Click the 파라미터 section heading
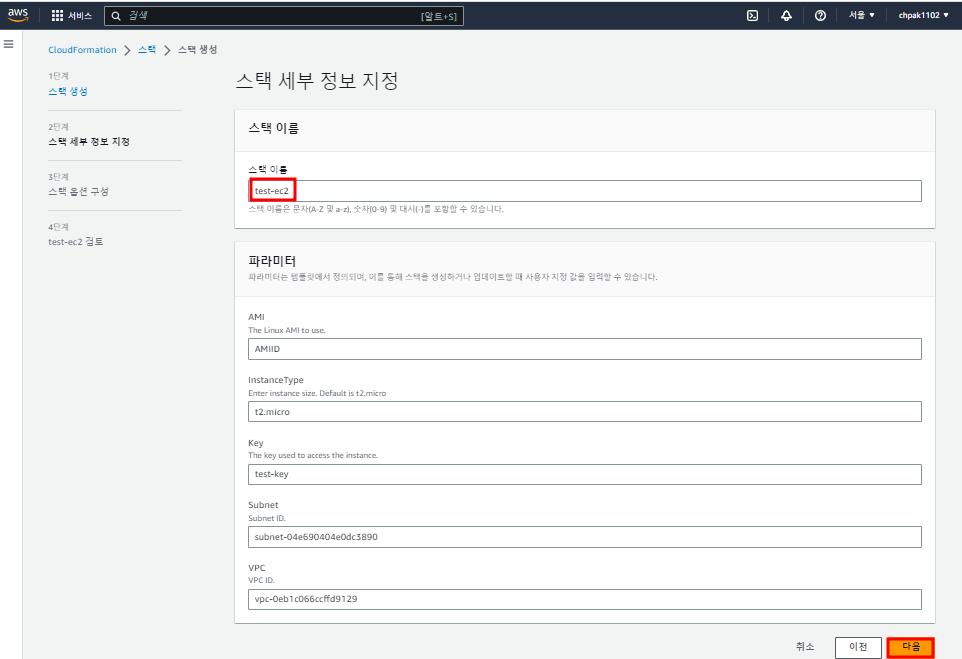Image resolution: width=962 pixels, height=659 pixels. coord(272,261)
